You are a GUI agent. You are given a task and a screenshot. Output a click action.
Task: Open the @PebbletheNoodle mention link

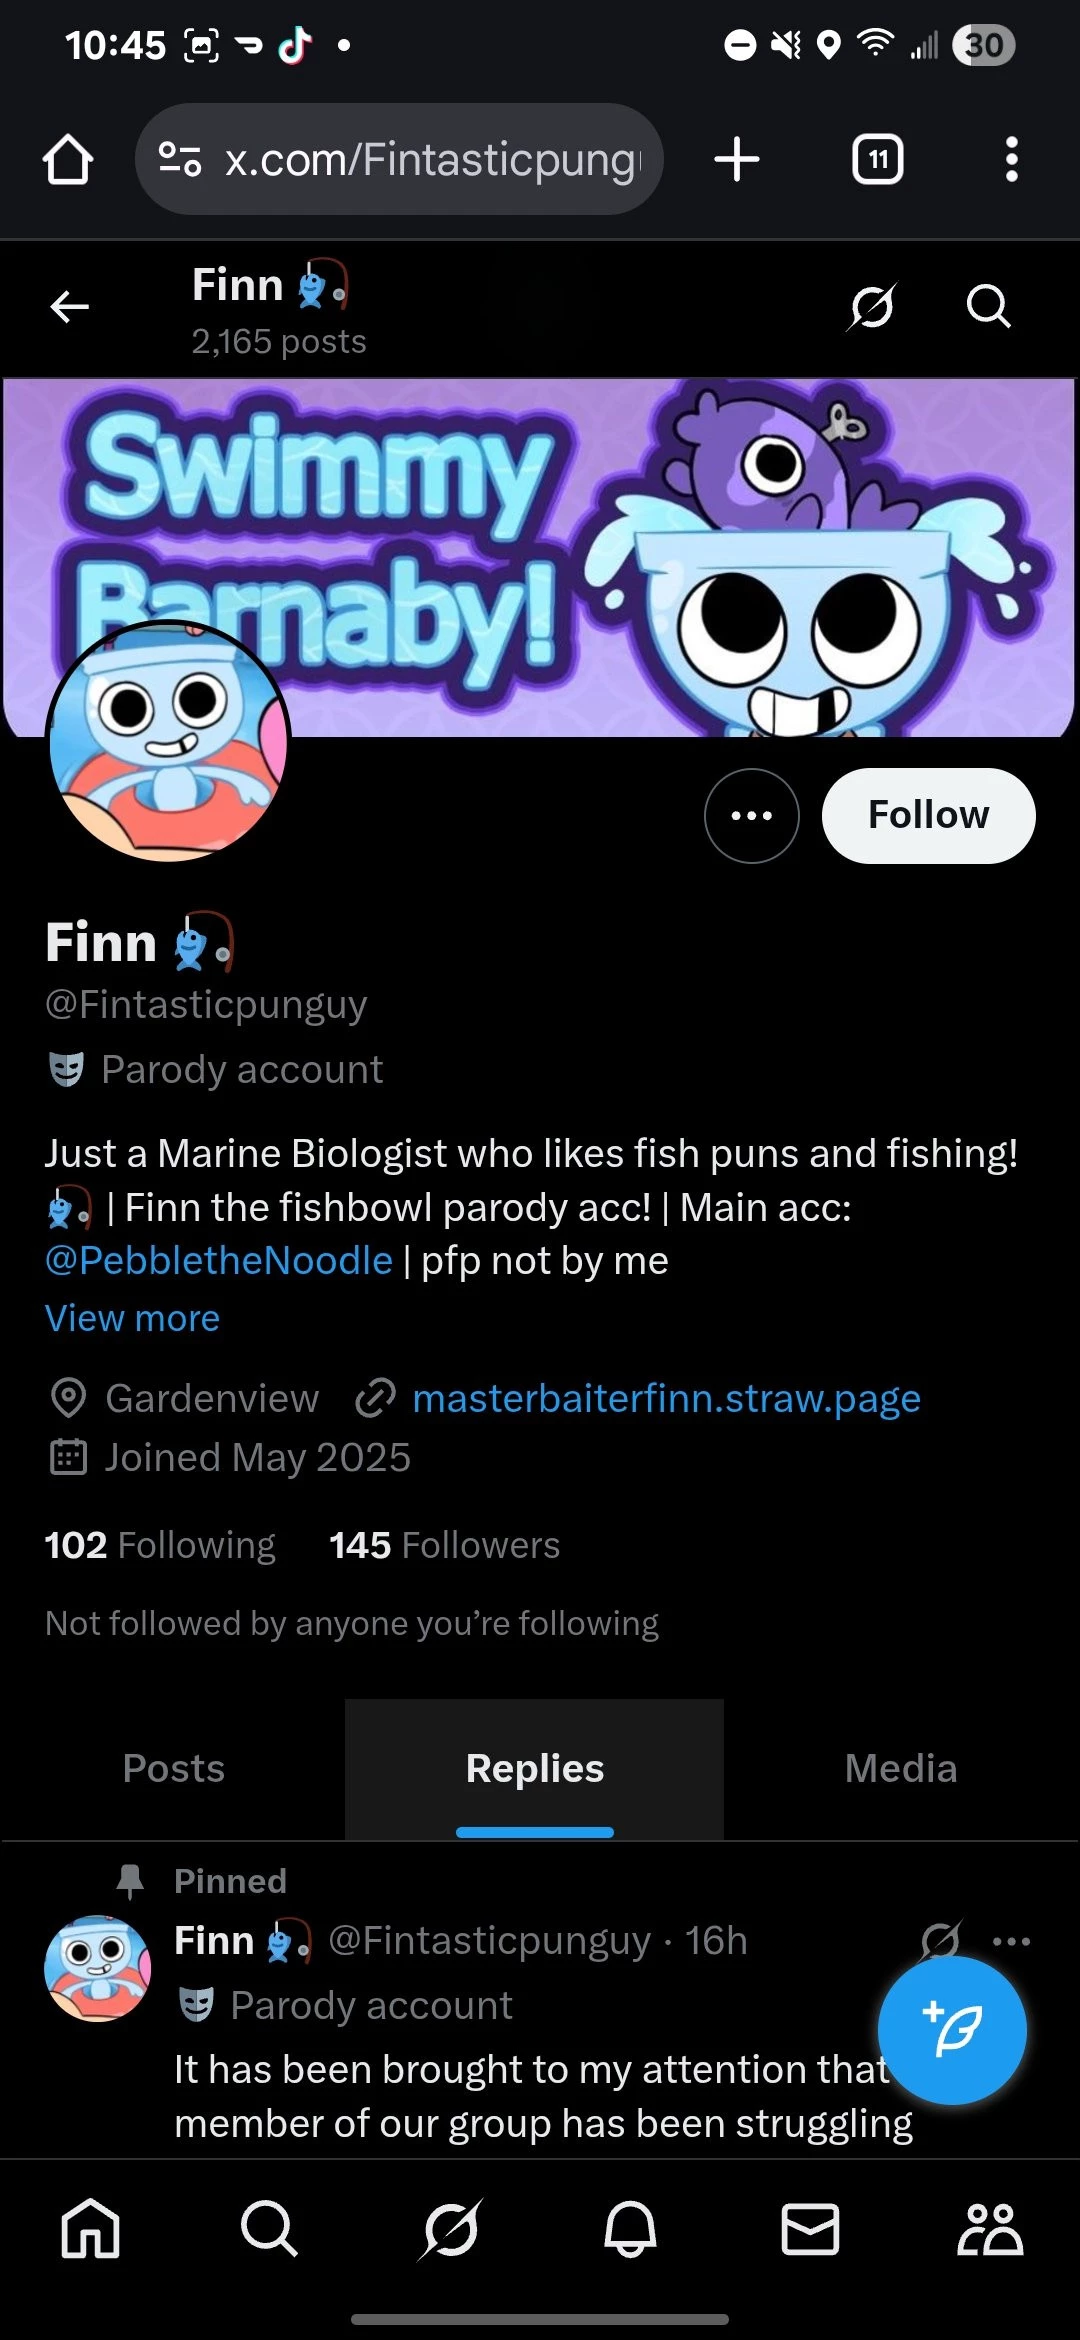[219, 1261]
